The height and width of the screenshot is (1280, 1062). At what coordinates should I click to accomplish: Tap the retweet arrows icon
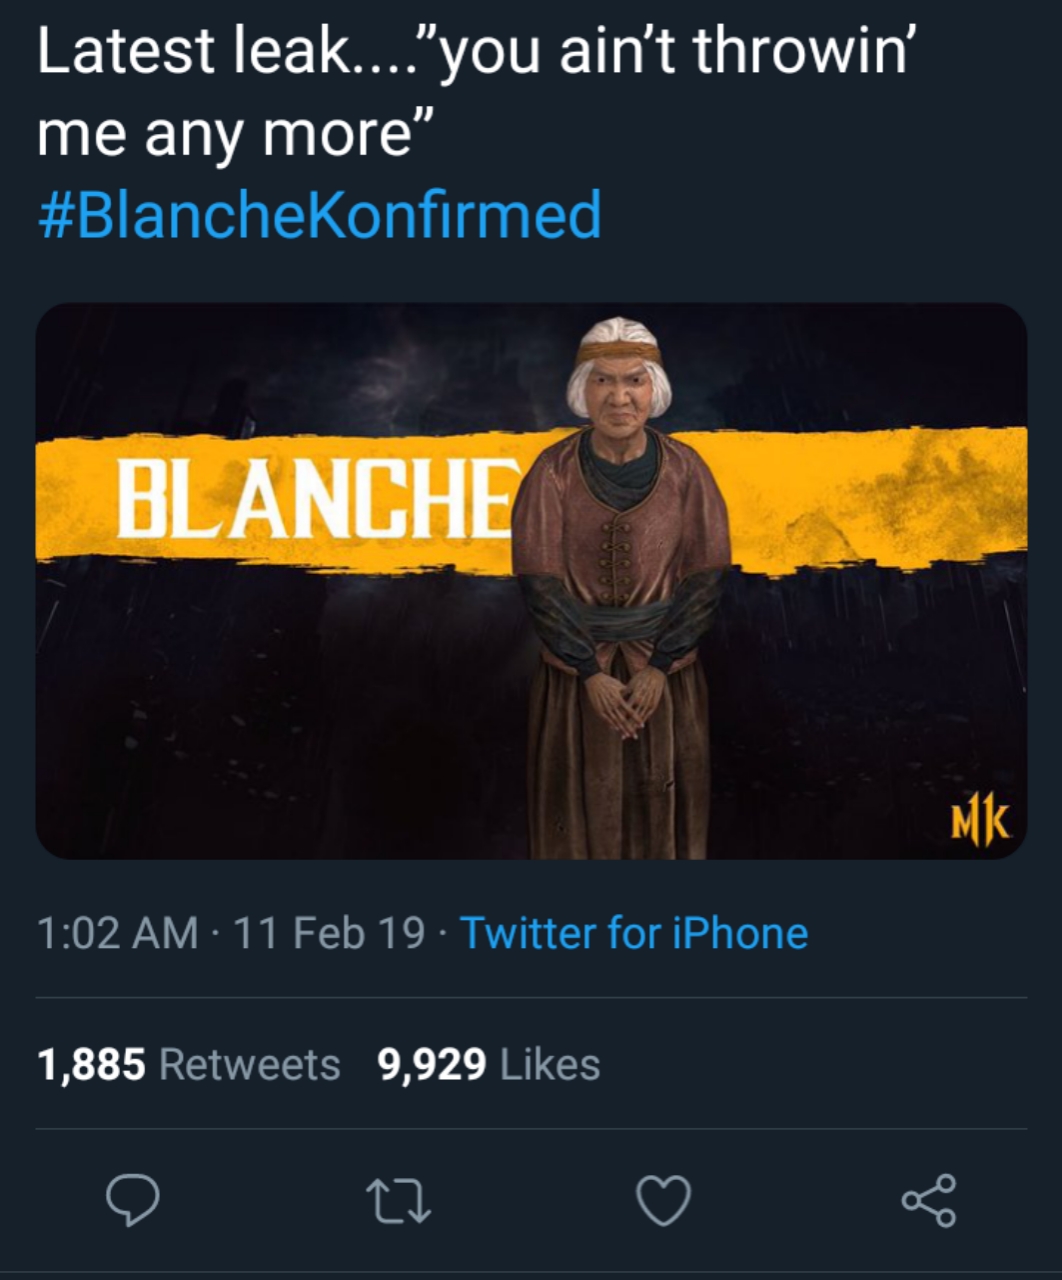tap(398, 1200)
